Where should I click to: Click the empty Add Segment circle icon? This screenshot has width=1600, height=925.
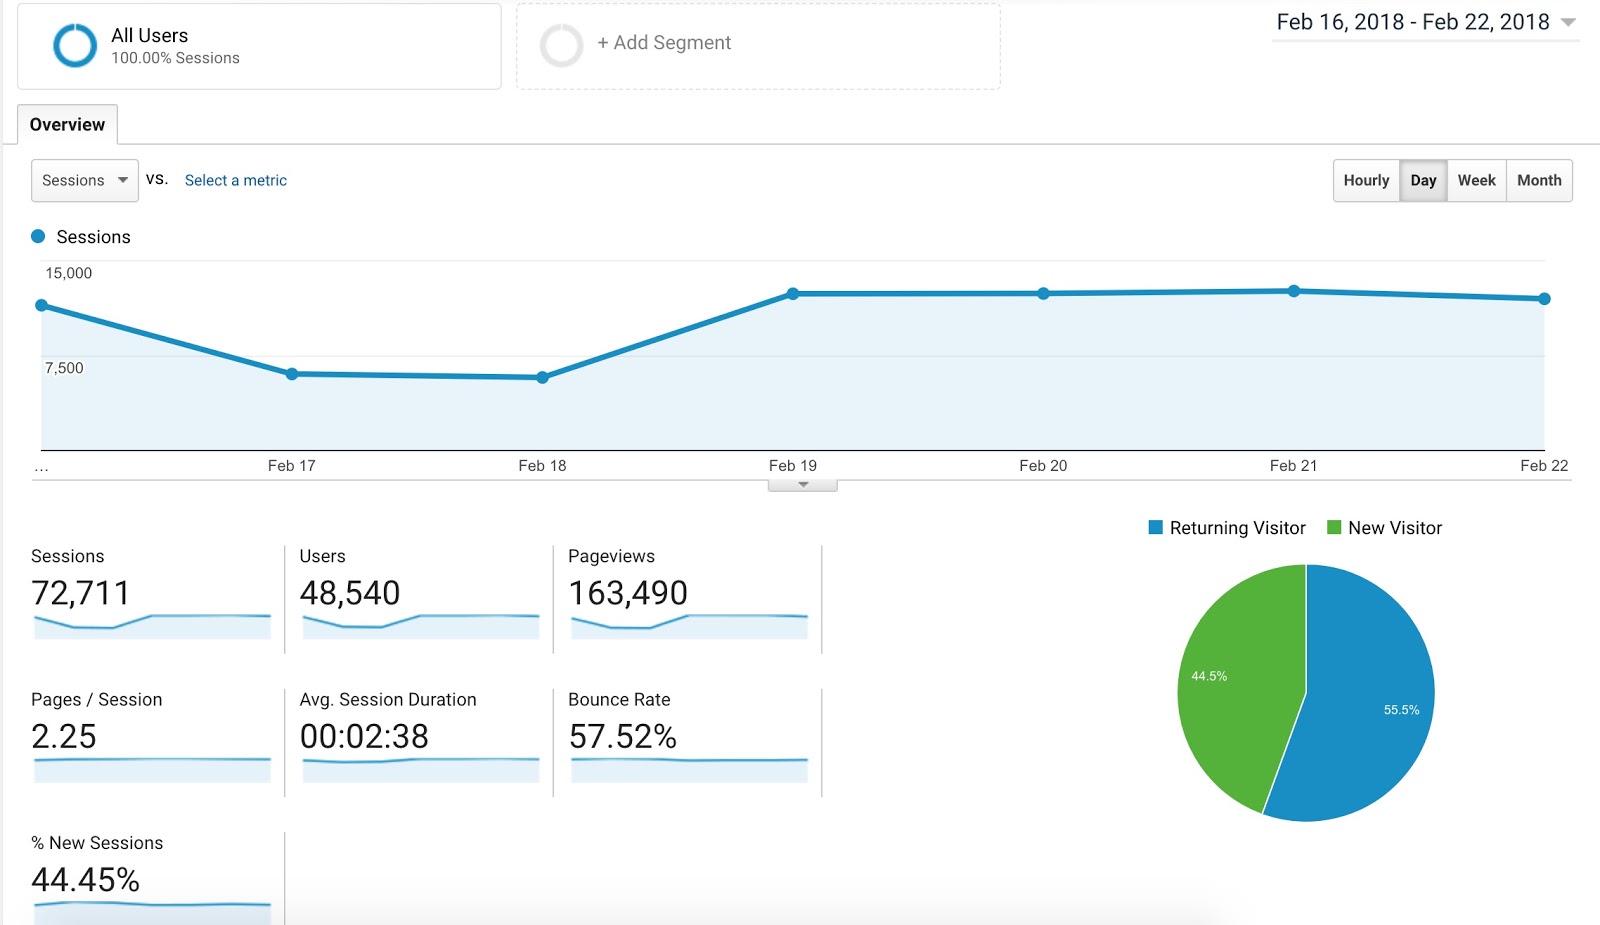tap(561, 45)
